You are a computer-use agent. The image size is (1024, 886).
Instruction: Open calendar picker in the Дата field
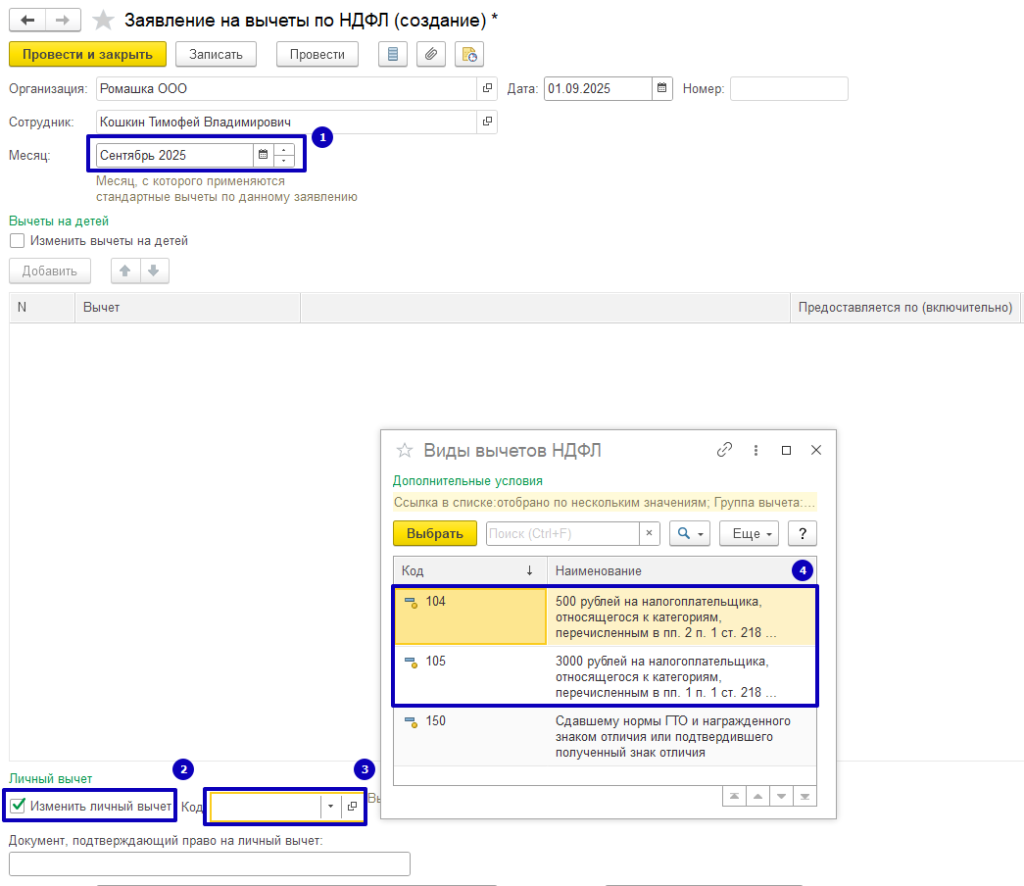tap(662, 89)
